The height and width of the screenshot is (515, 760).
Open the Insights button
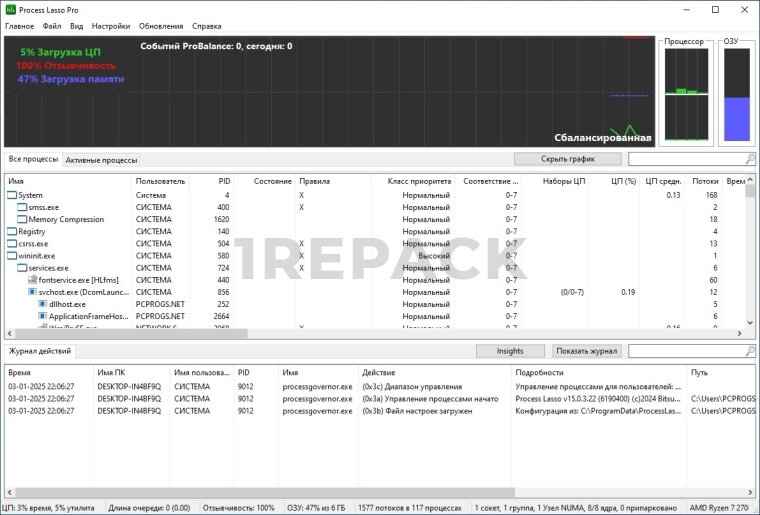509,352
